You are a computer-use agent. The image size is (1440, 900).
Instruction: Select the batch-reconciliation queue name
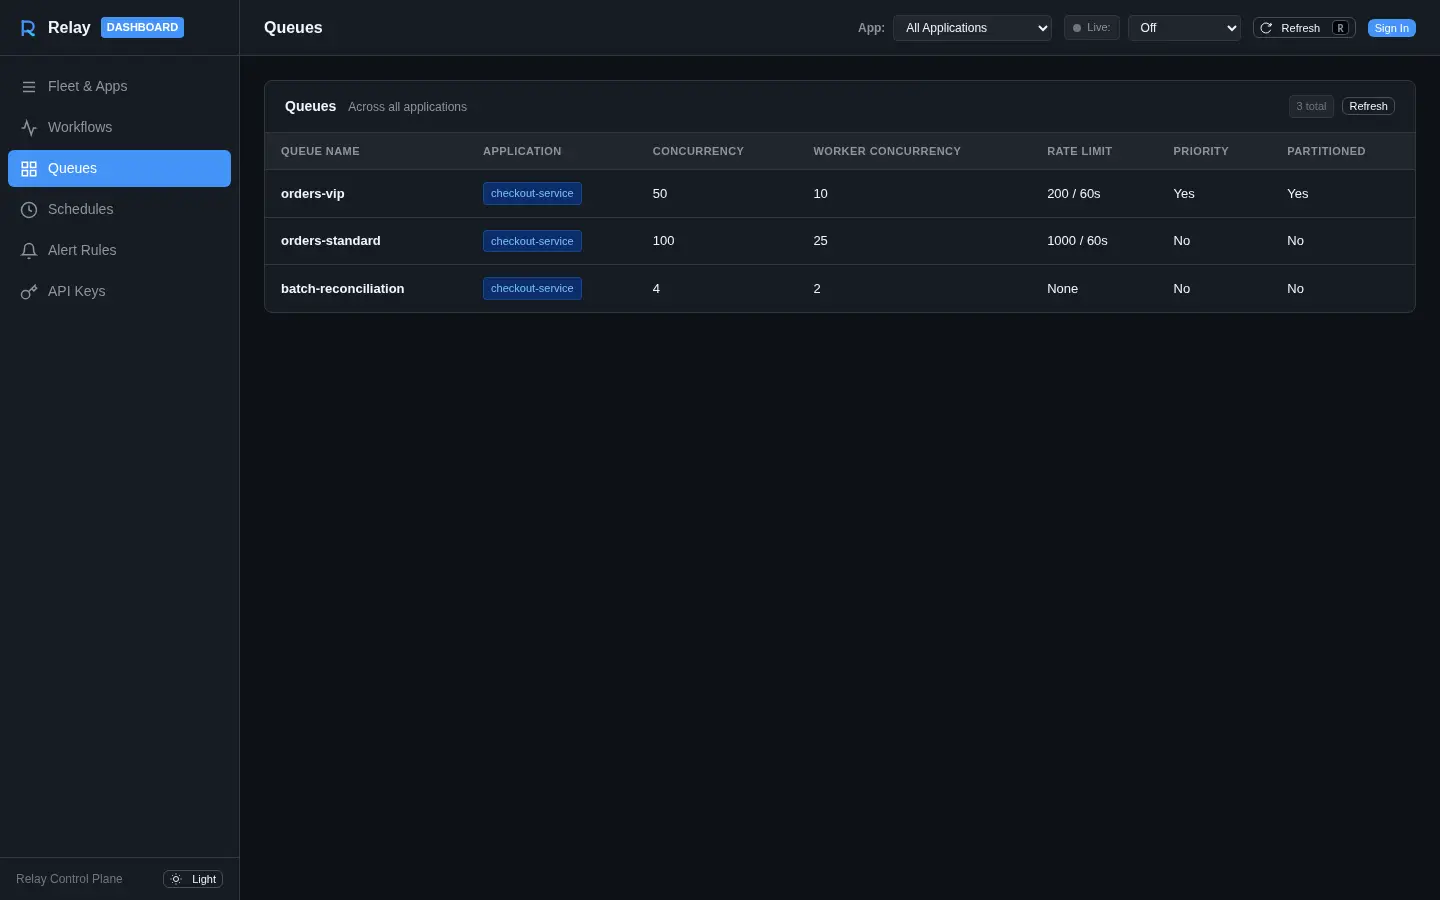pyautogui.click(x=342, y=288)
